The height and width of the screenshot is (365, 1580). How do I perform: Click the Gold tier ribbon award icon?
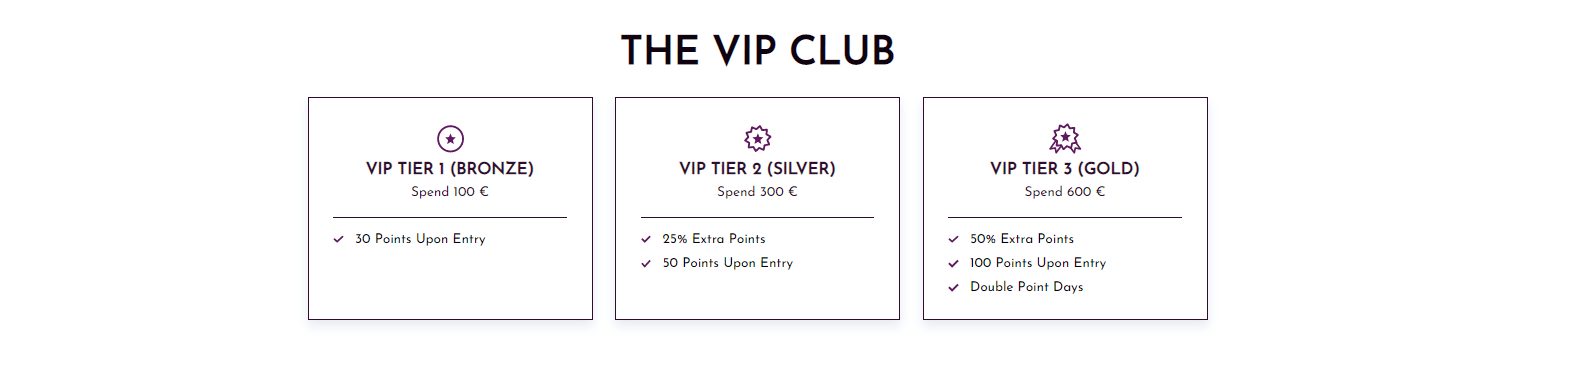[1065, 138]
